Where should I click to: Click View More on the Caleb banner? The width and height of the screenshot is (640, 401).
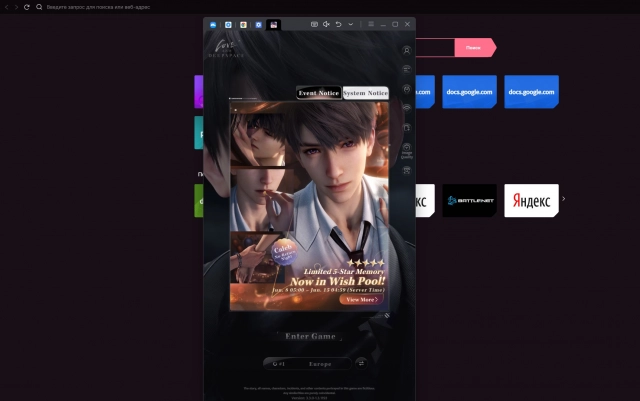coord(362,299)
